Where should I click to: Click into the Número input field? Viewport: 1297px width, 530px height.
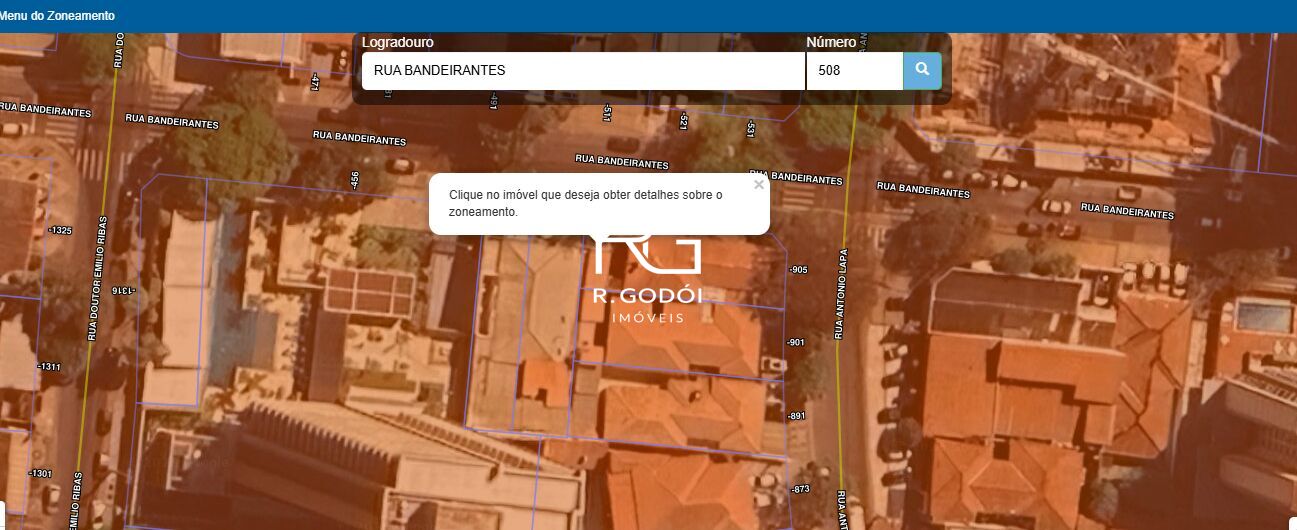854,71
